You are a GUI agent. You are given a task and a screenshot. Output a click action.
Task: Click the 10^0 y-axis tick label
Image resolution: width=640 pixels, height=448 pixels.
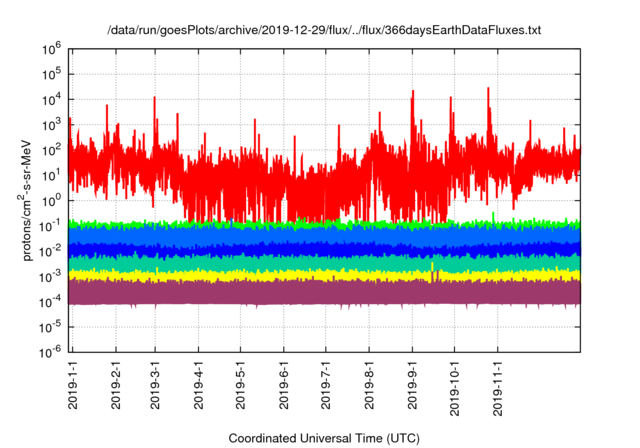point(51,201)
